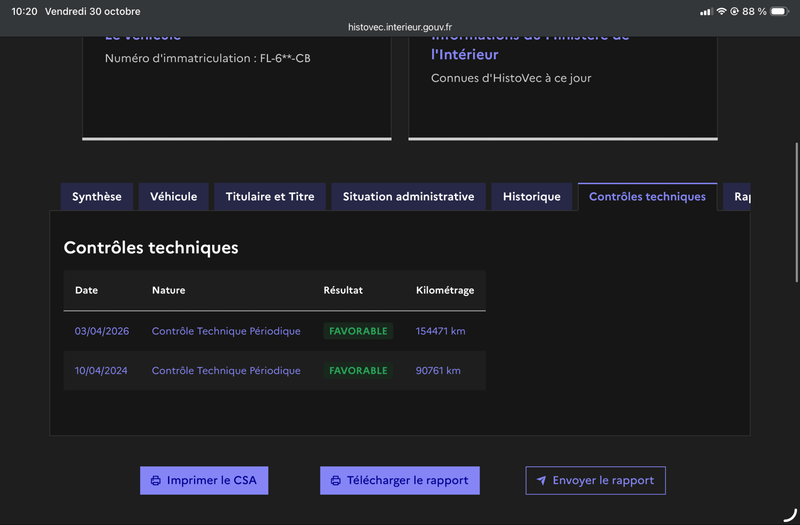Click the Envoyer le rapport button

(595, 481)
